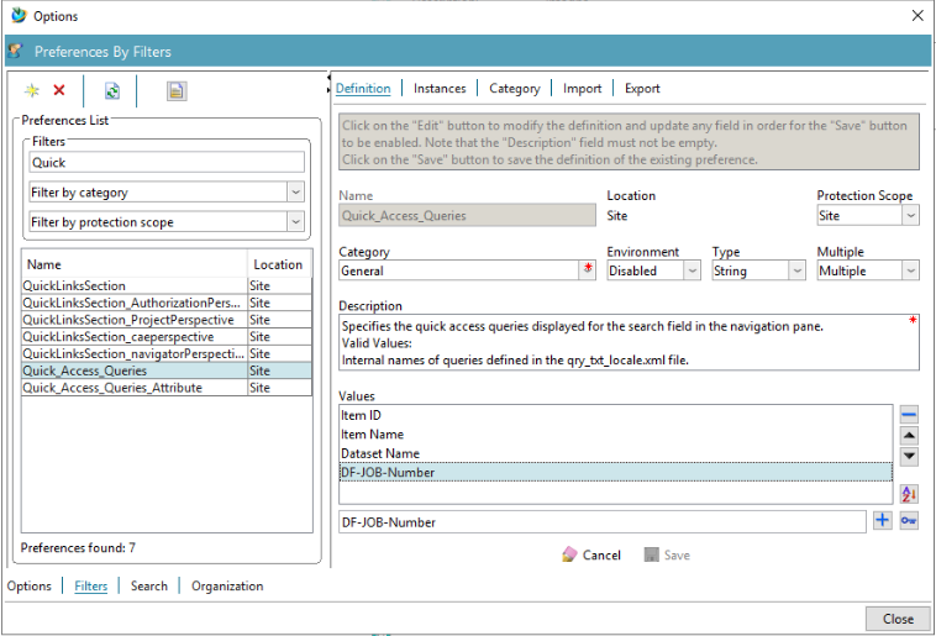Open the preference report document icon
Screen dimensions: 936x636
click(x=176, y=91)
